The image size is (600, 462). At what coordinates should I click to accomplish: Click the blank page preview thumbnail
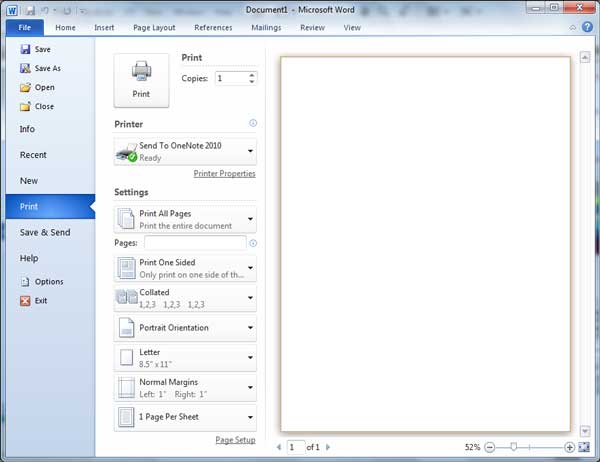click(x=425, y=244)
